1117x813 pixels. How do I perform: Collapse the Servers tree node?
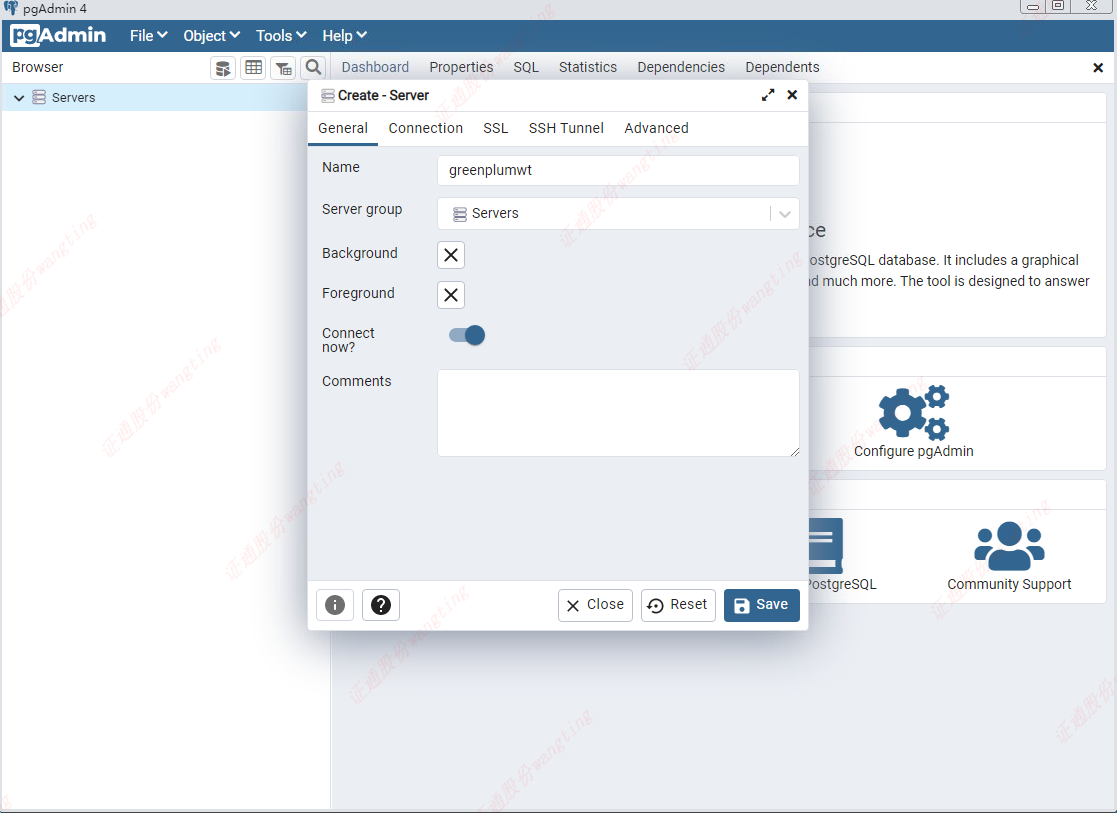pyautogui.click(x=19, y=98)
